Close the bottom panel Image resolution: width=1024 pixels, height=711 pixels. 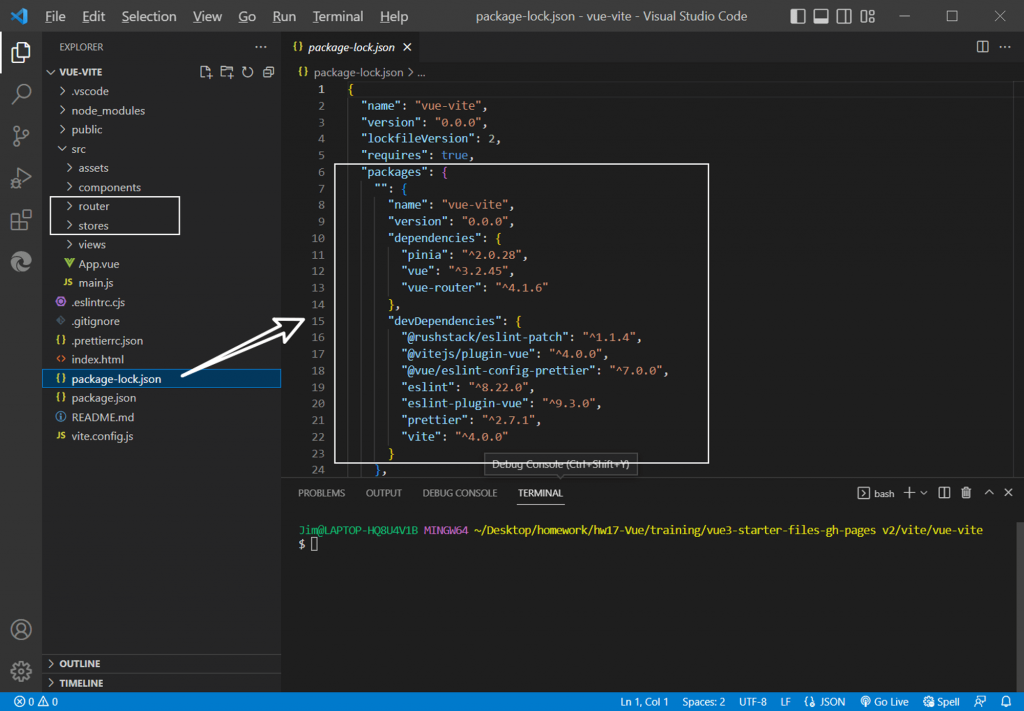[x=1008, y=493]
